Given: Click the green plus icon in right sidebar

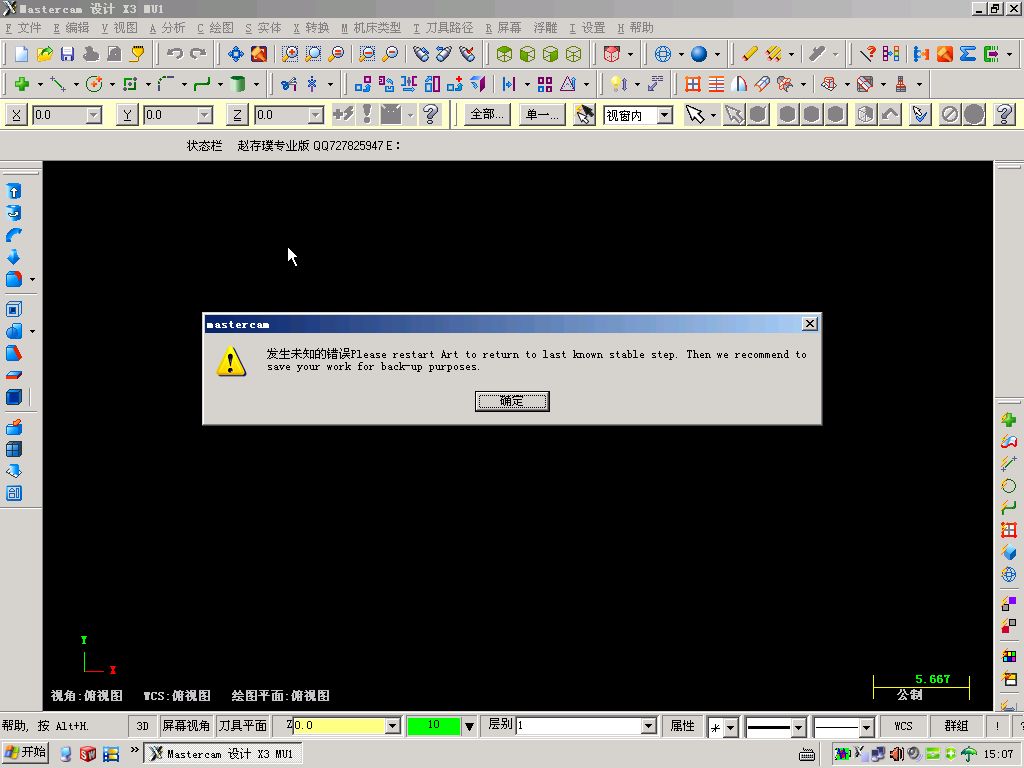Looking at the screenshot, I should 1009,420.
